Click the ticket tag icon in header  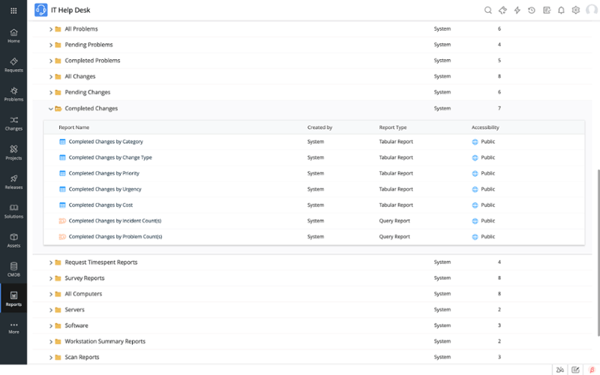coord(502,10)
